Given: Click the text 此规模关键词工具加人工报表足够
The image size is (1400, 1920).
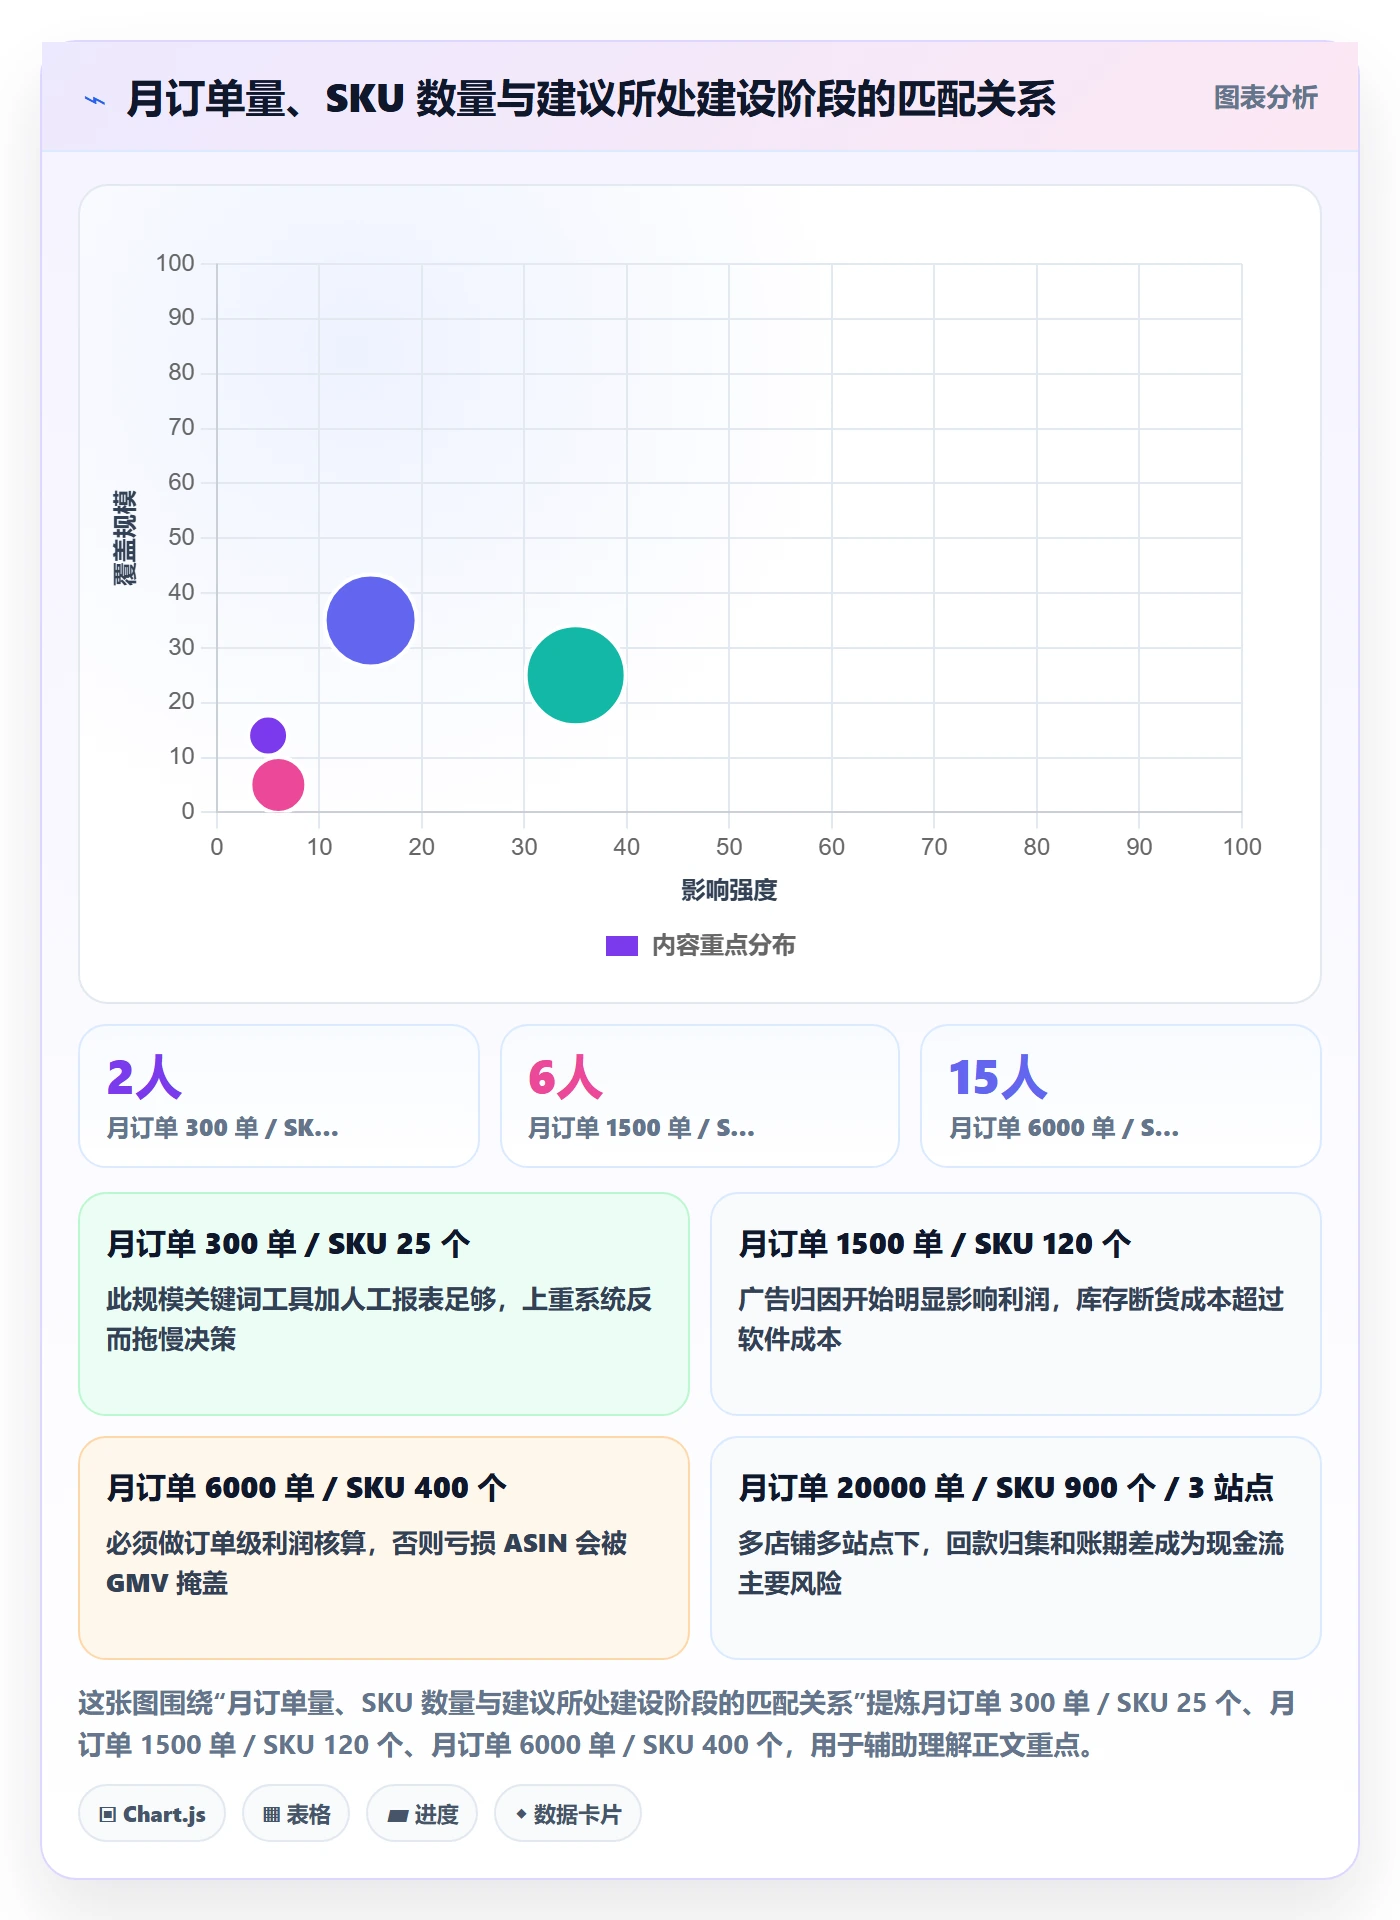Looking at the screenshot, I should click(x=301, y=1299).
